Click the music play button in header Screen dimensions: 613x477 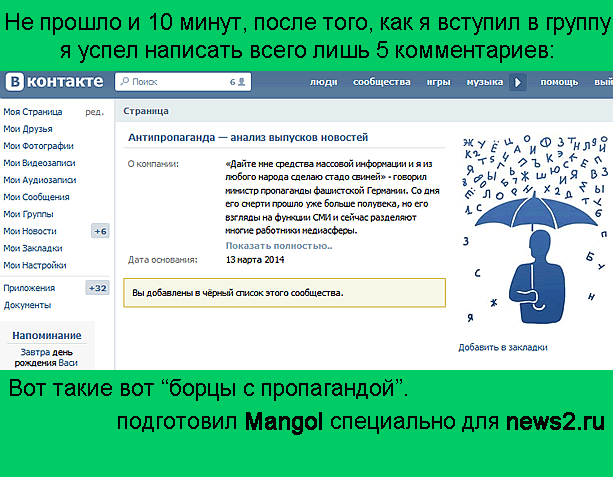click(x=518, y=82)
